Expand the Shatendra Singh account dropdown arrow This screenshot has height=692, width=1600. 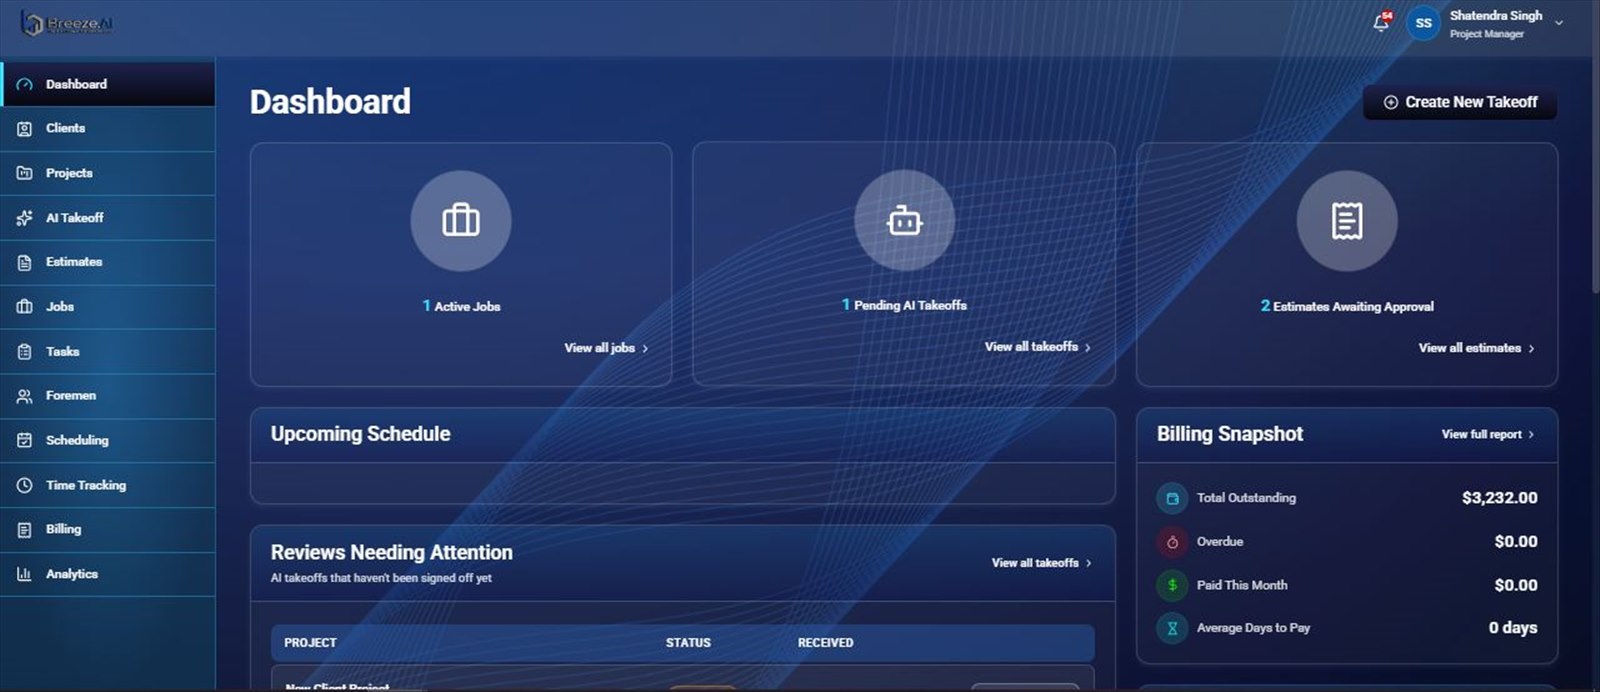[x=1558, y=23]
